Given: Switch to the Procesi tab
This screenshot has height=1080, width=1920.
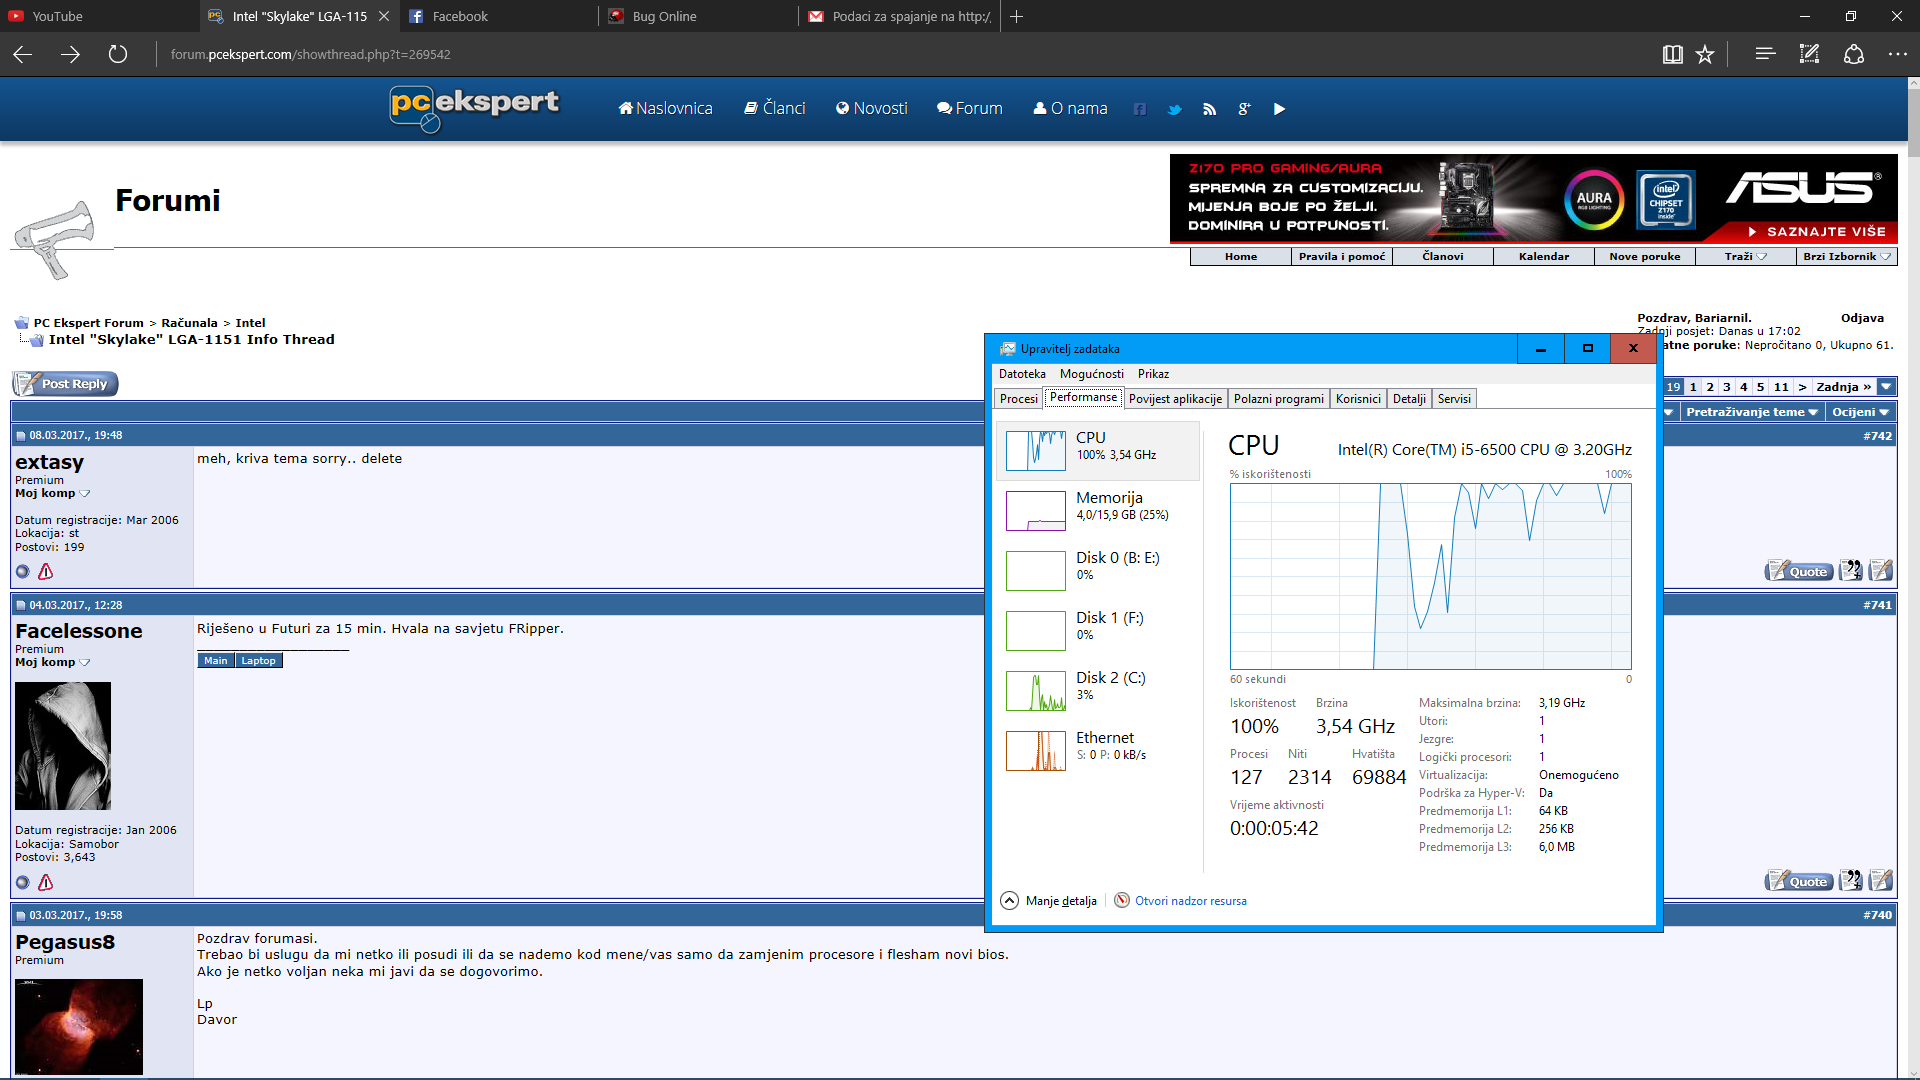Looking at the screenshot, I should tap(1018, 399).
